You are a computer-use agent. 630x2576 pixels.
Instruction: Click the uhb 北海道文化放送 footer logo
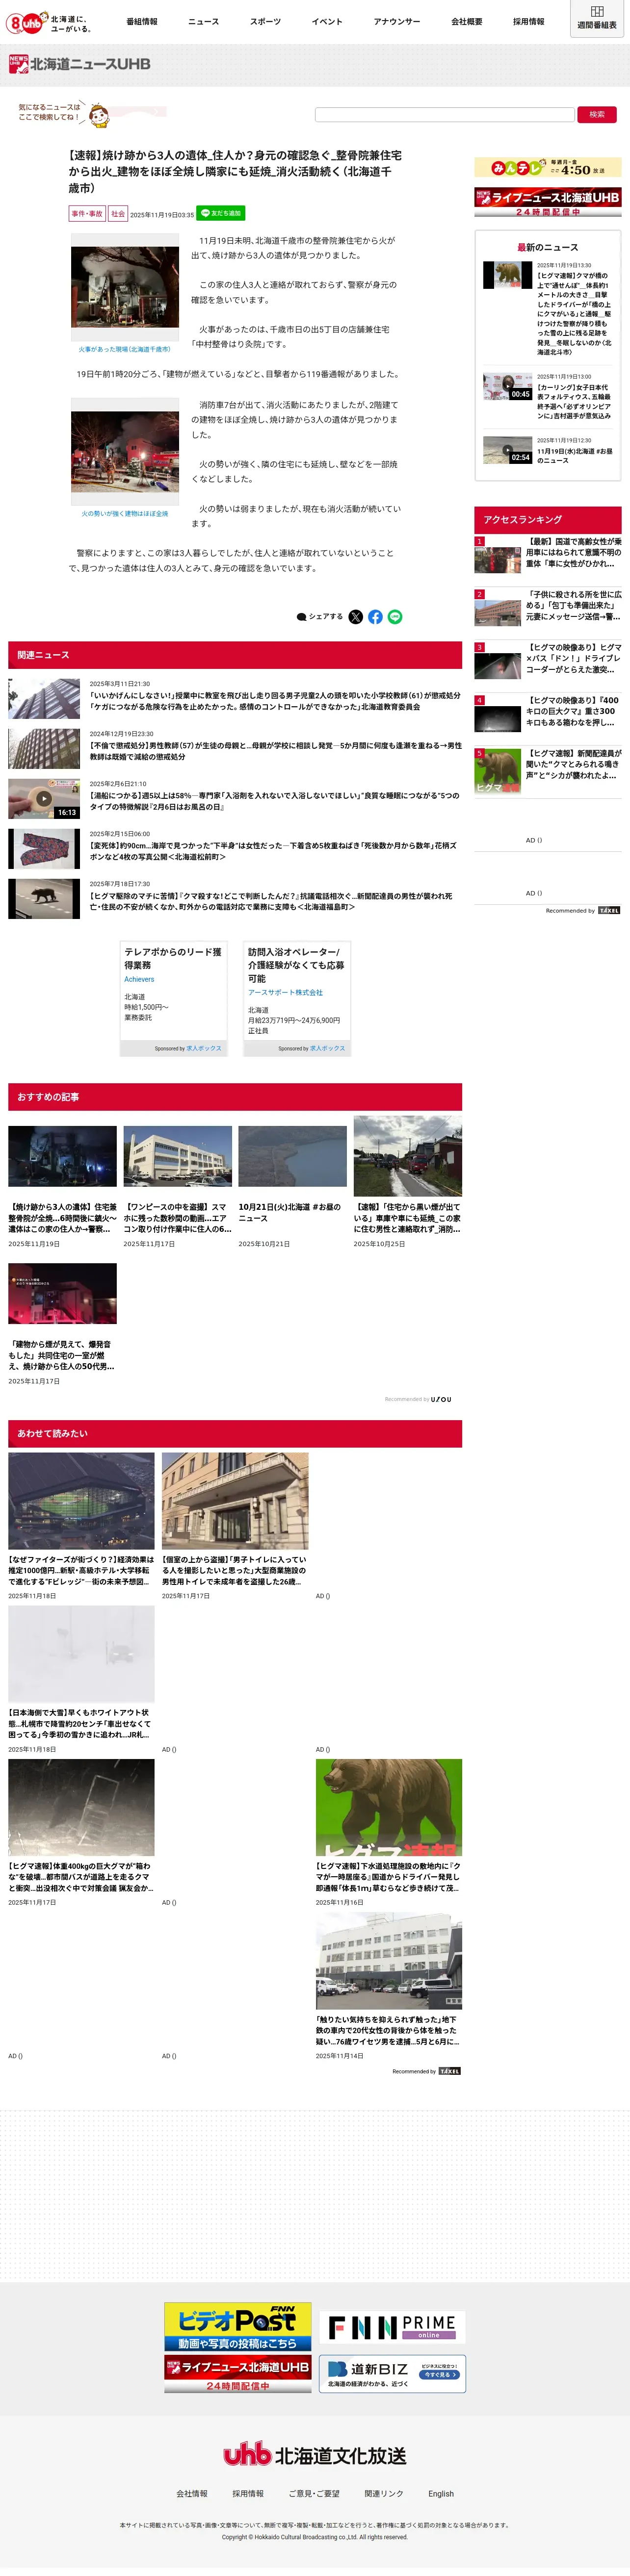(x=315, y=2455)
